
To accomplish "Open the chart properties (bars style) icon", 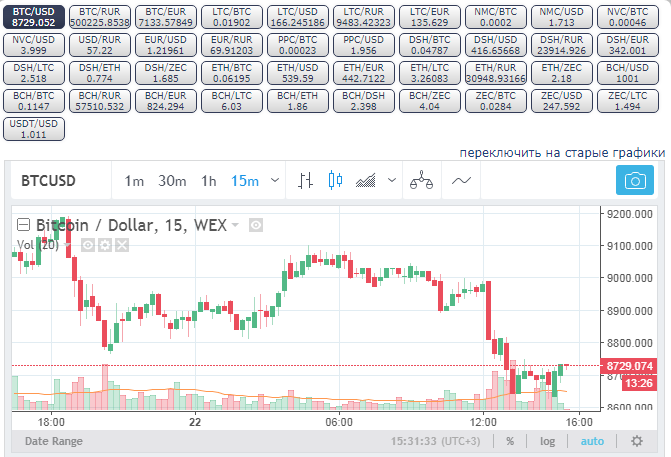I will (x=308, y=181).
